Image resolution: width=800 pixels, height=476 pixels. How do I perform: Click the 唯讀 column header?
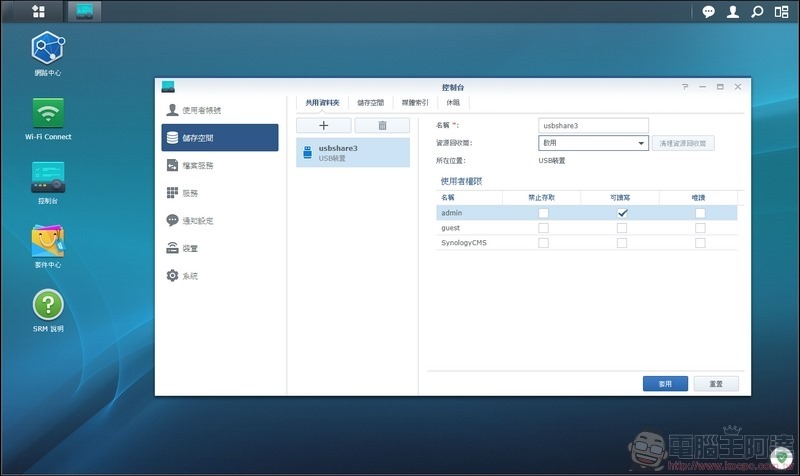click(698, 197)
